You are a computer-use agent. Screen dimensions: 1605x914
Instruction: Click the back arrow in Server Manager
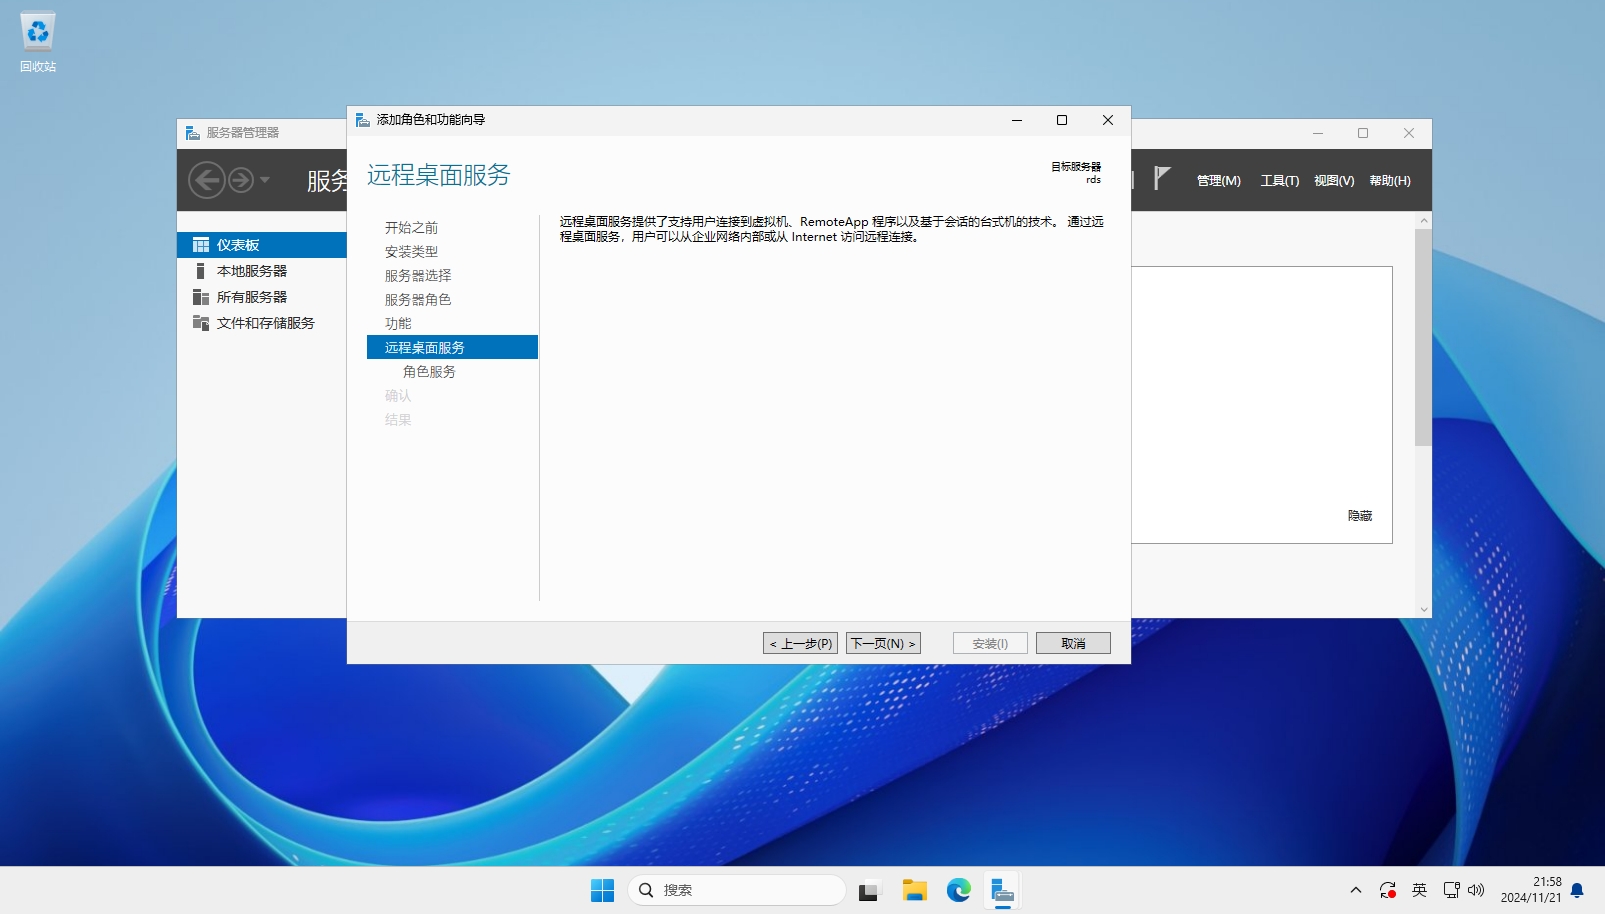point(206,180)
